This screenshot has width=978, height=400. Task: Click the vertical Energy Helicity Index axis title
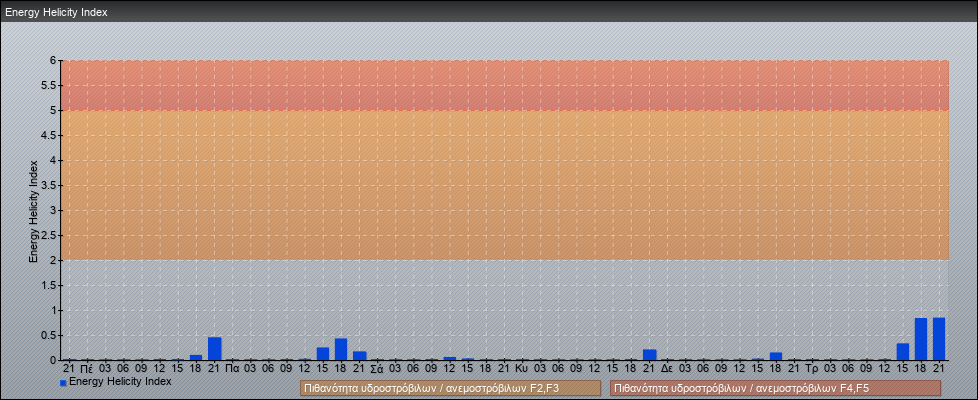click(x=33, y=211)
